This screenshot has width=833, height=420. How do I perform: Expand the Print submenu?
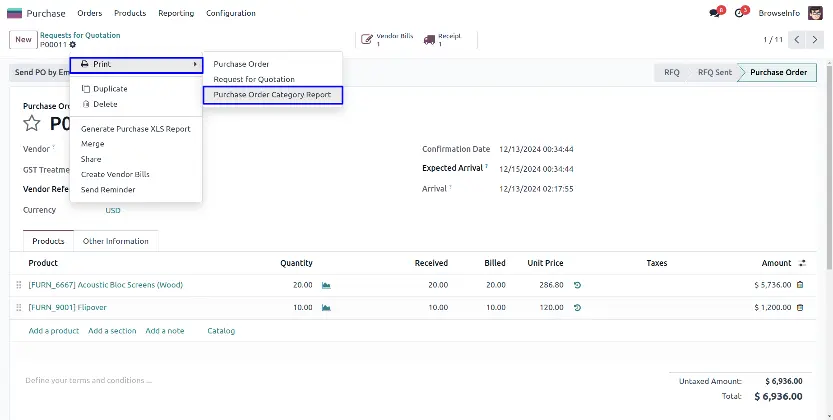(136, 65)
